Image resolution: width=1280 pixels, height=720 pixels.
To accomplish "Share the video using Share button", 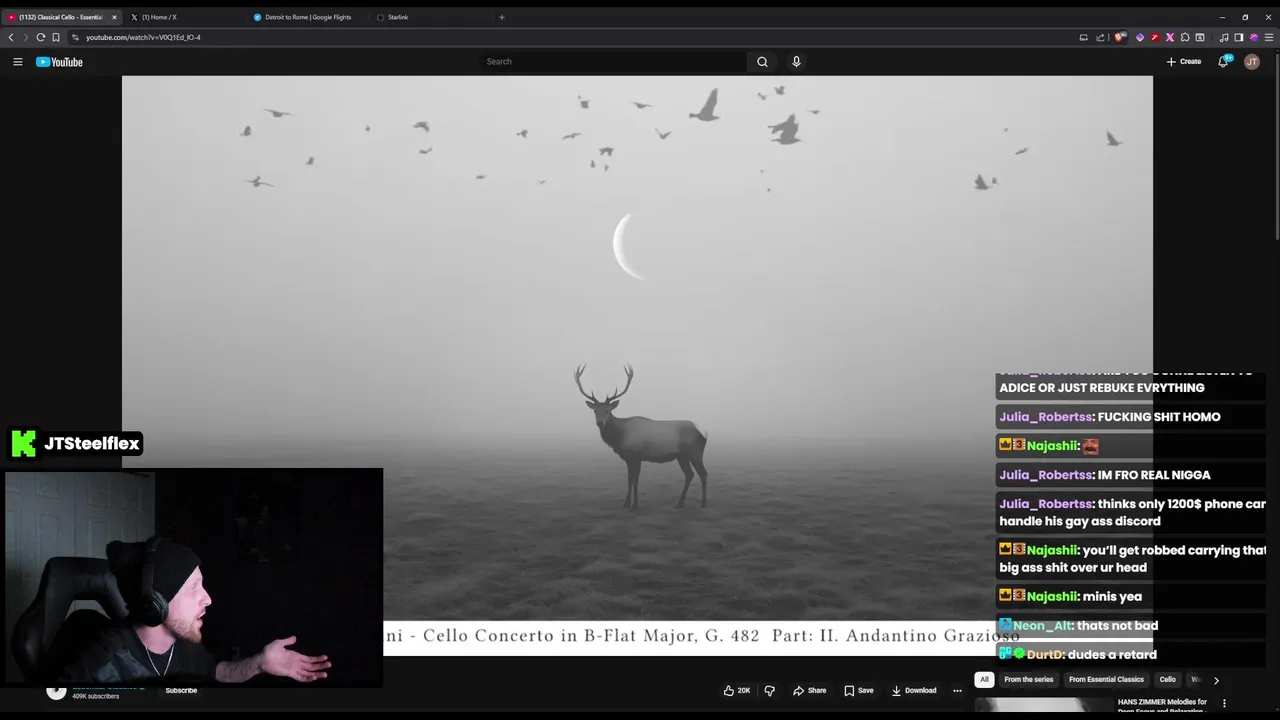I will coord(809,690).
